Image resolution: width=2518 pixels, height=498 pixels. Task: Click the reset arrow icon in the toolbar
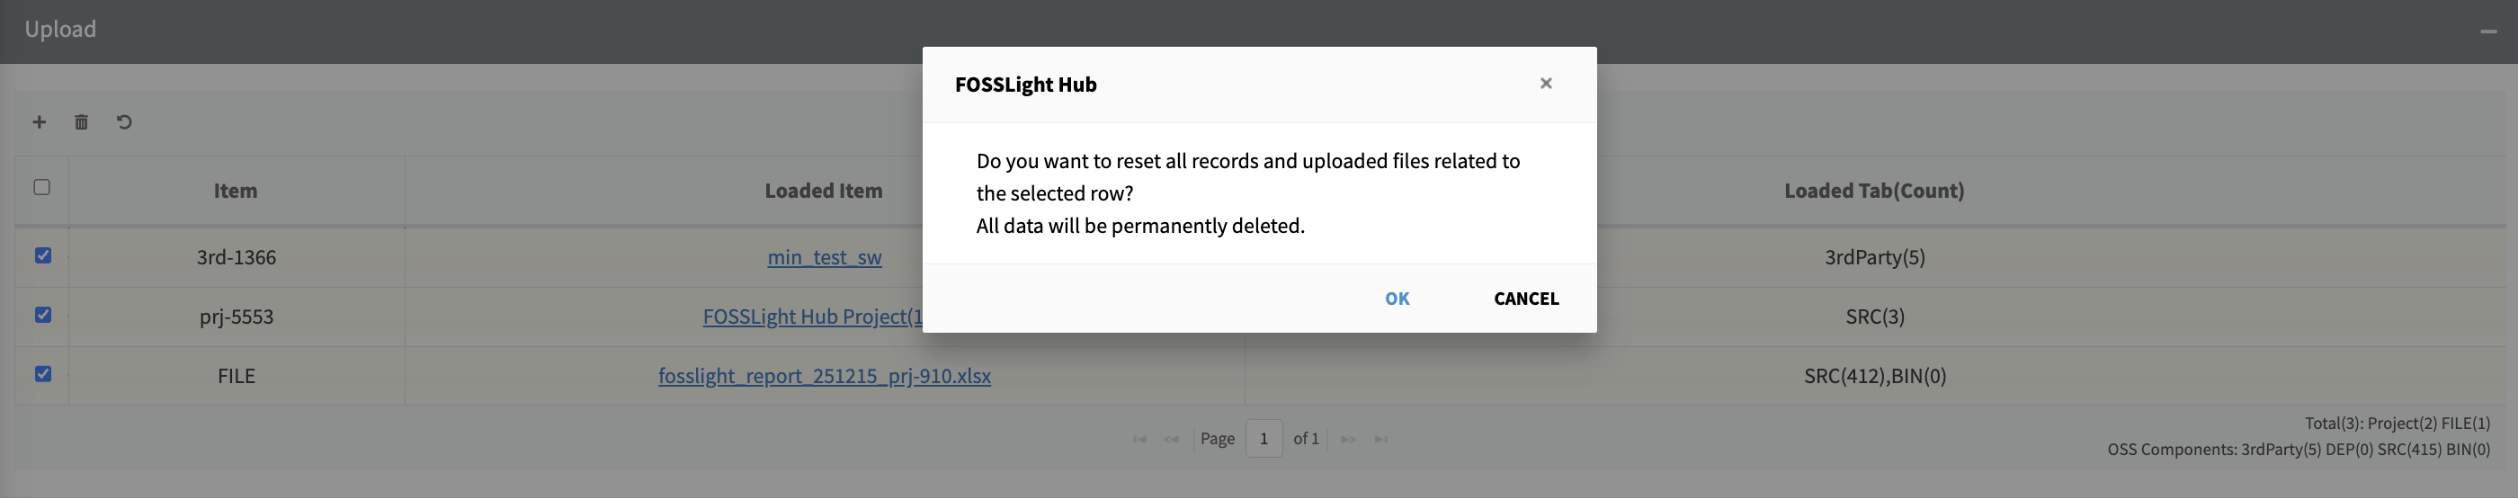pos(124,122)
